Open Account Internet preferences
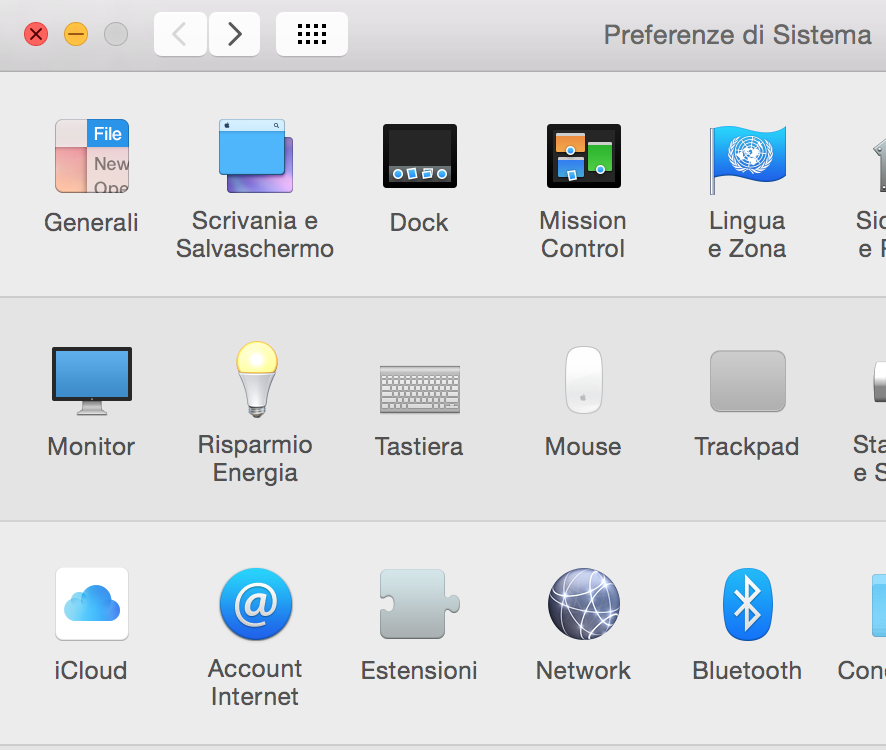Image resolution: width=886 pixels, height=750 pixels. (256, 604)
